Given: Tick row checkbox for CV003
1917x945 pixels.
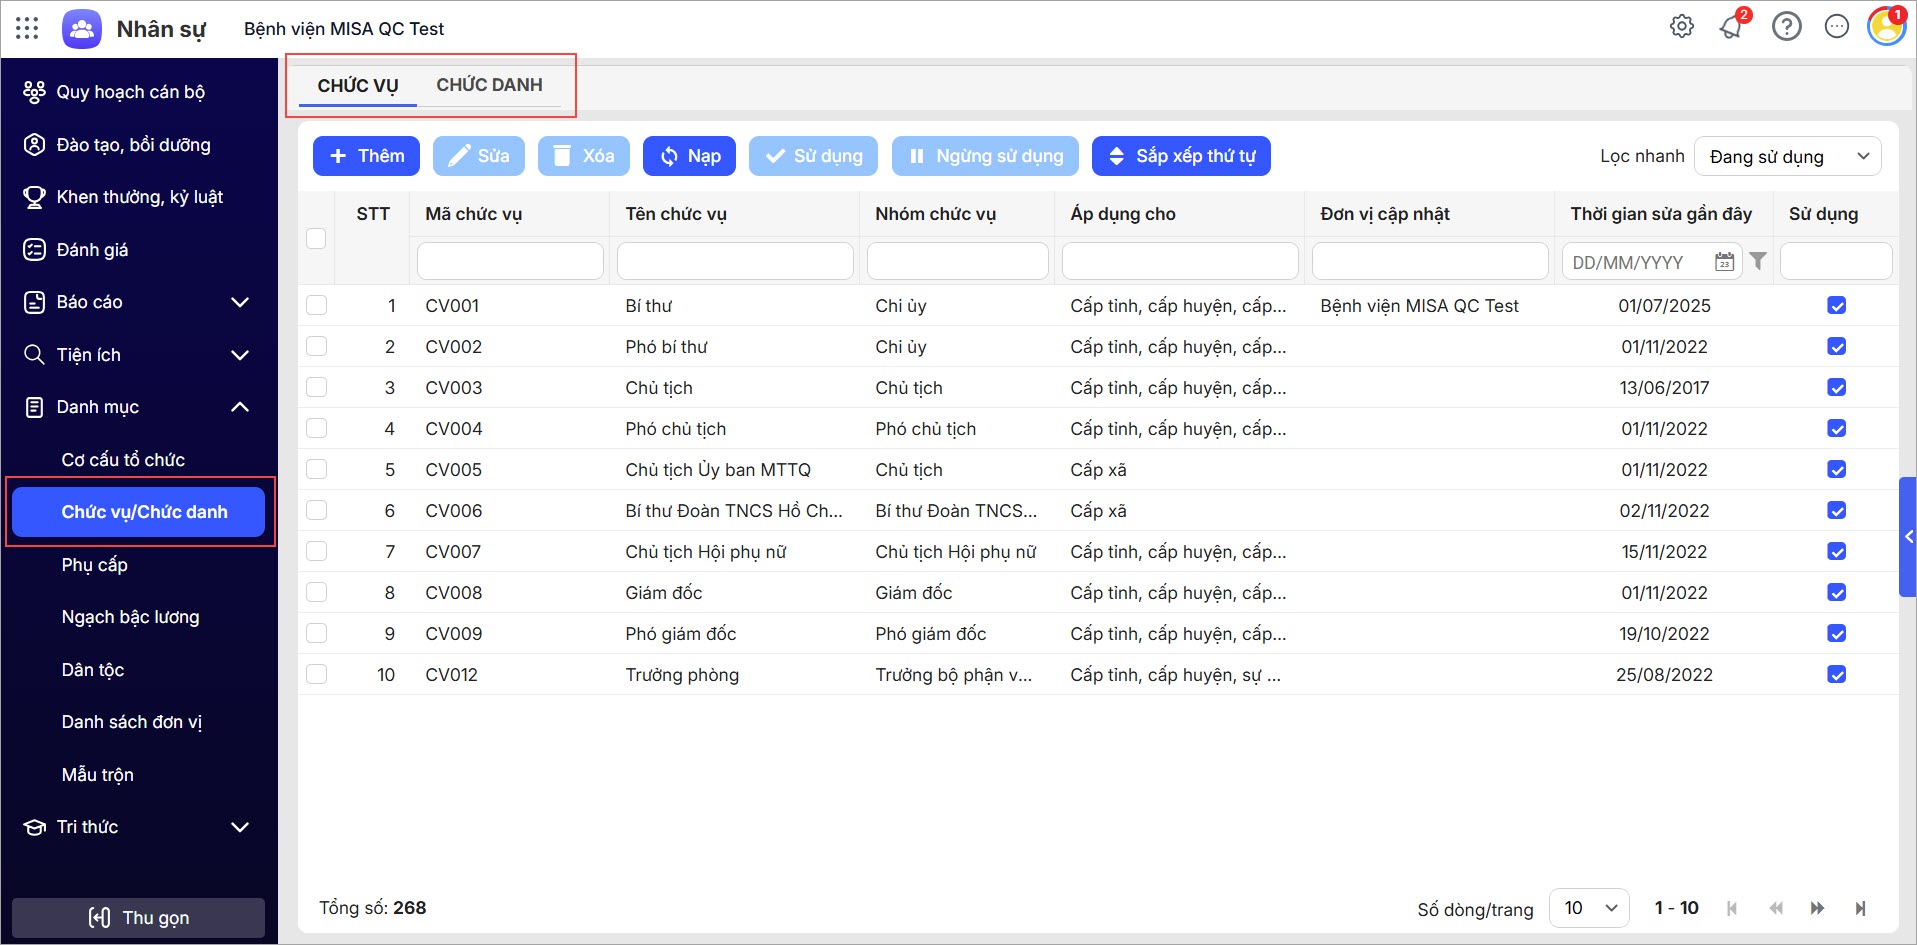Looking at the screenshot, I should pos(316,387).
